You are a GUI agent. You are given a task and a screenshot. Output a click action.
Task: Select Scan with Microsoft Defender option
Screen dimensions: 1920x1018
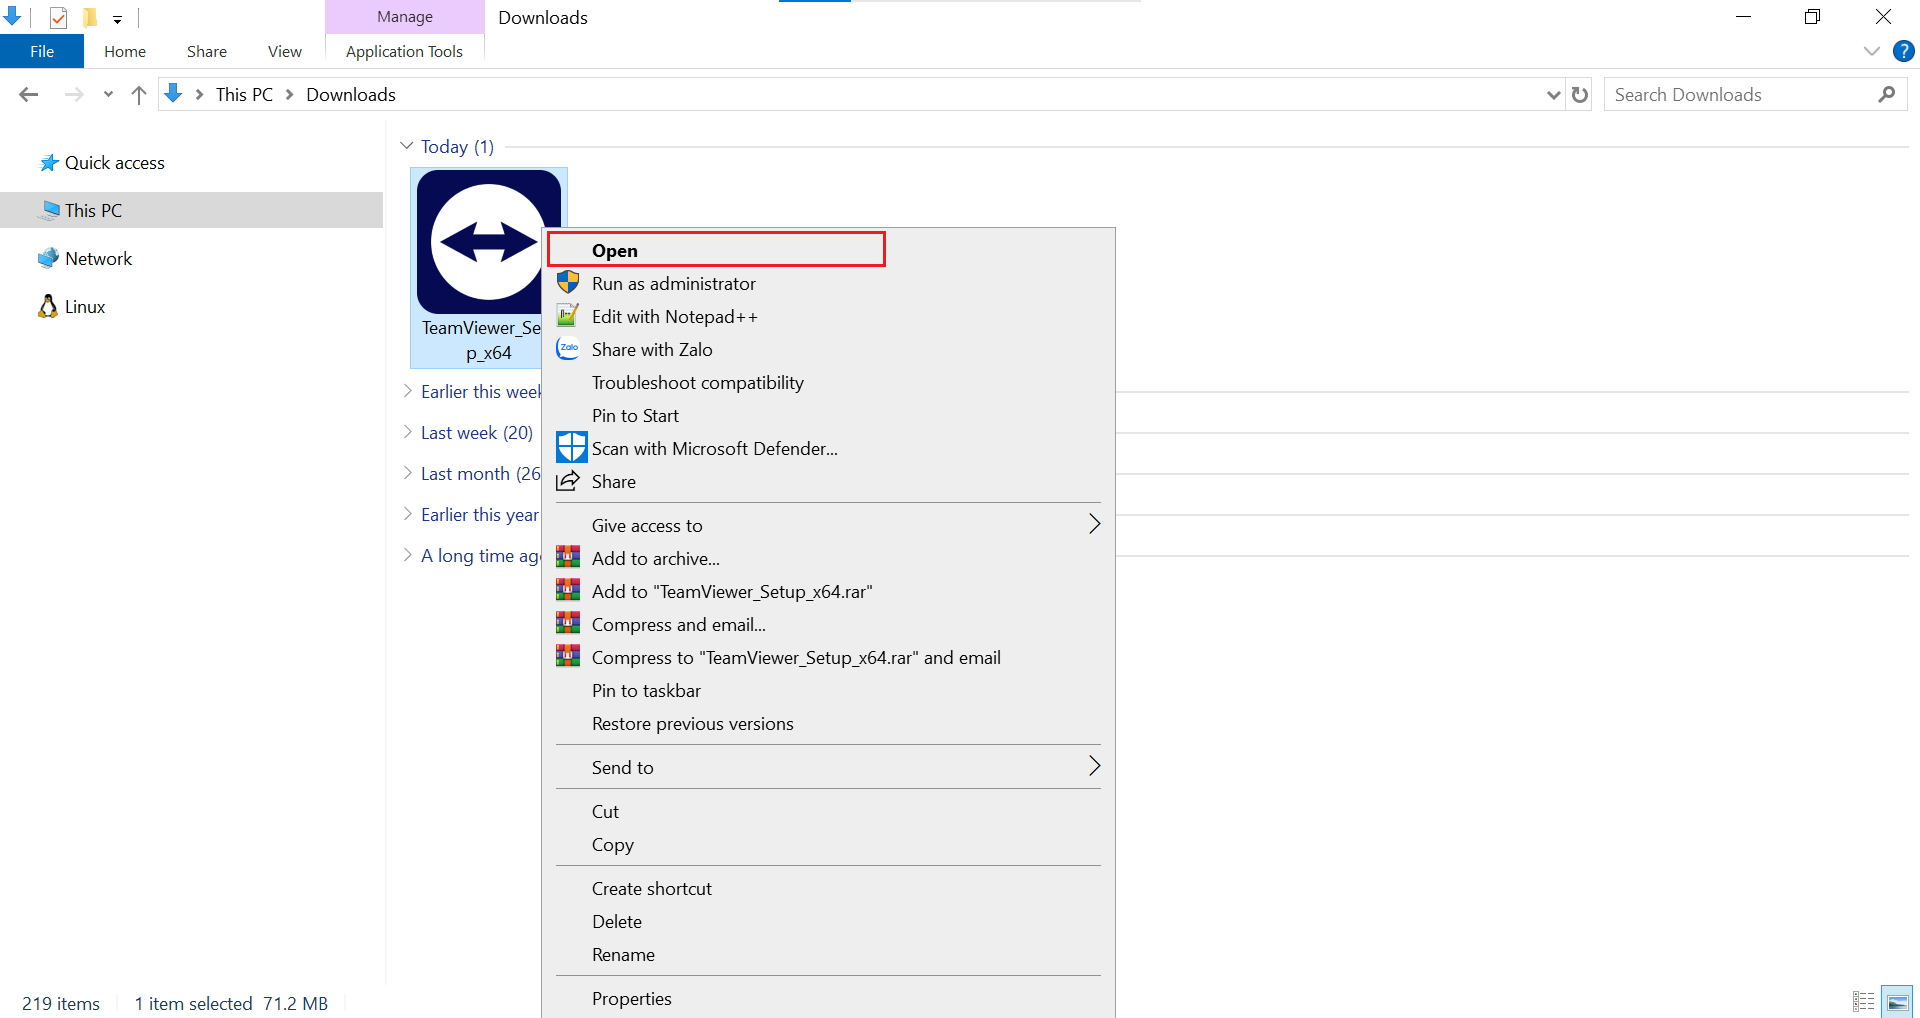click(714, 449)
